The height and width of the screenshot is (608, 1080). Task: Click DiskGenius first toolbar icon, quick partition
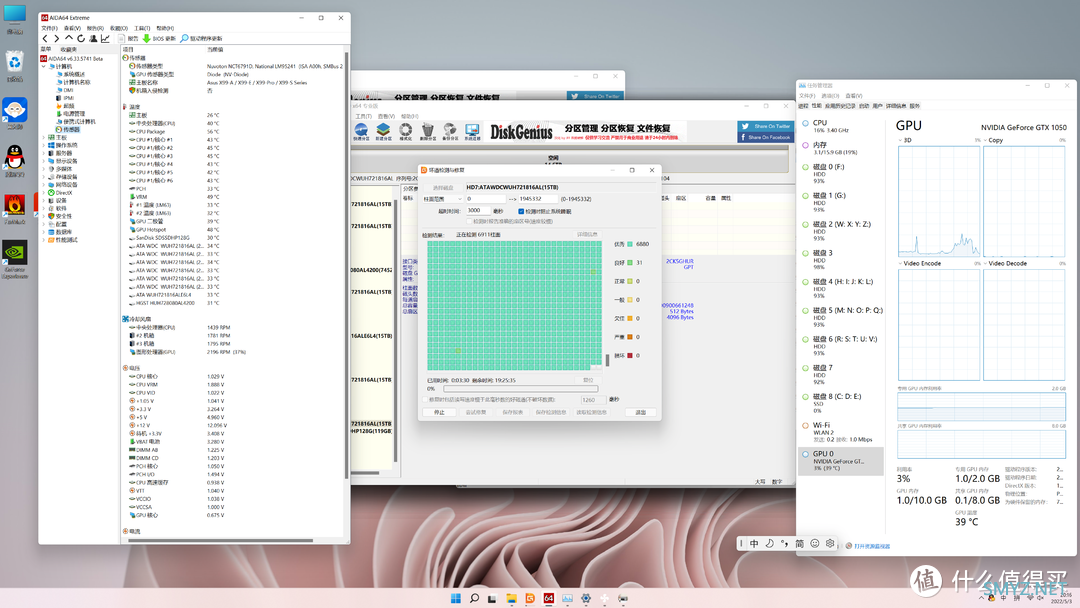[362, 132]
